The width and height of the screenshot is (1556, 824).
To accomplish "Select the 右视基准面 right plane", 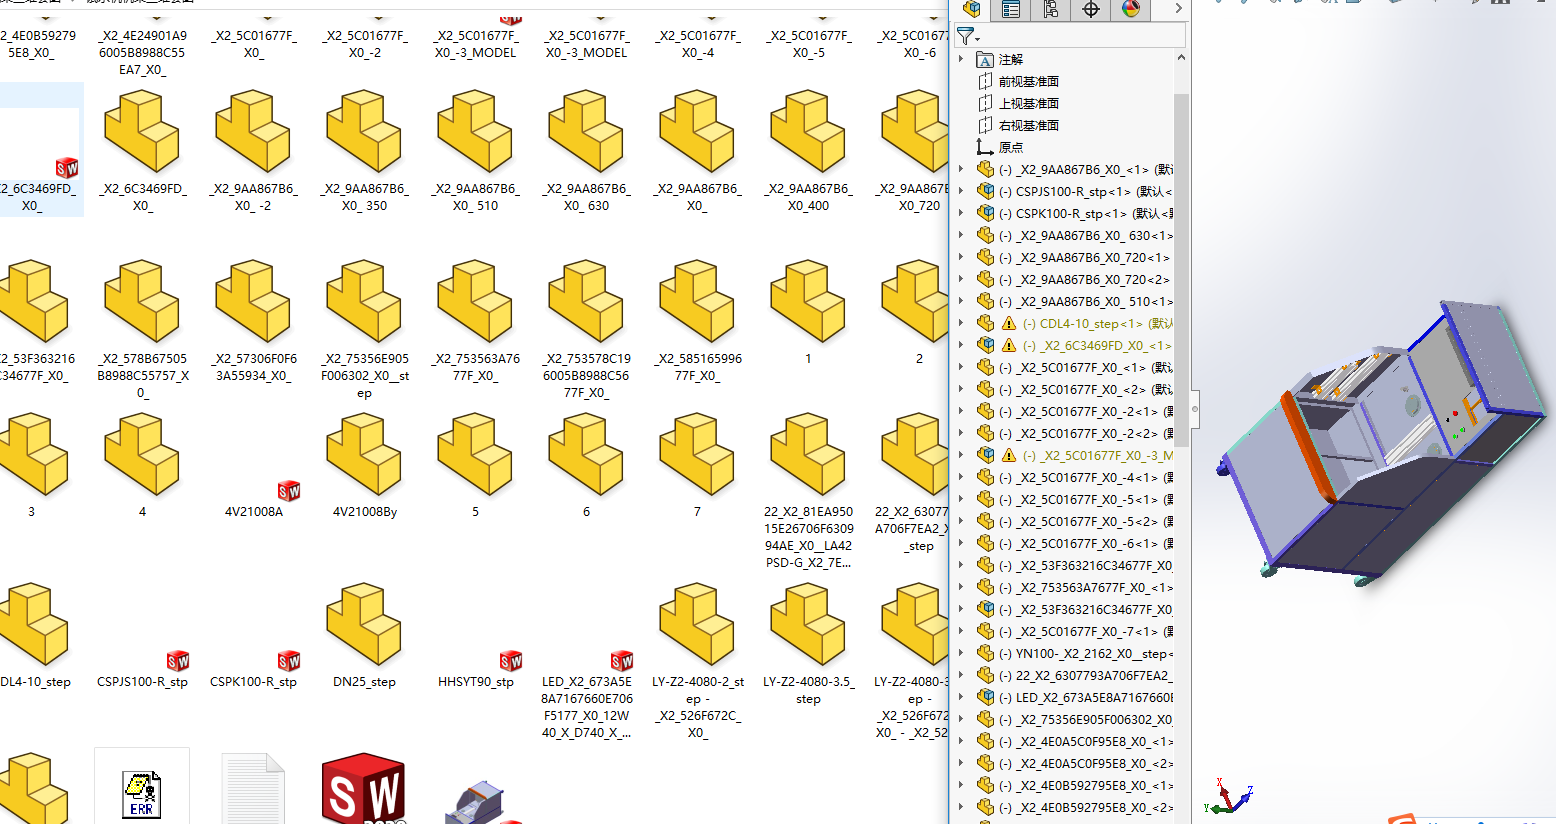I will pos(1028,125).
